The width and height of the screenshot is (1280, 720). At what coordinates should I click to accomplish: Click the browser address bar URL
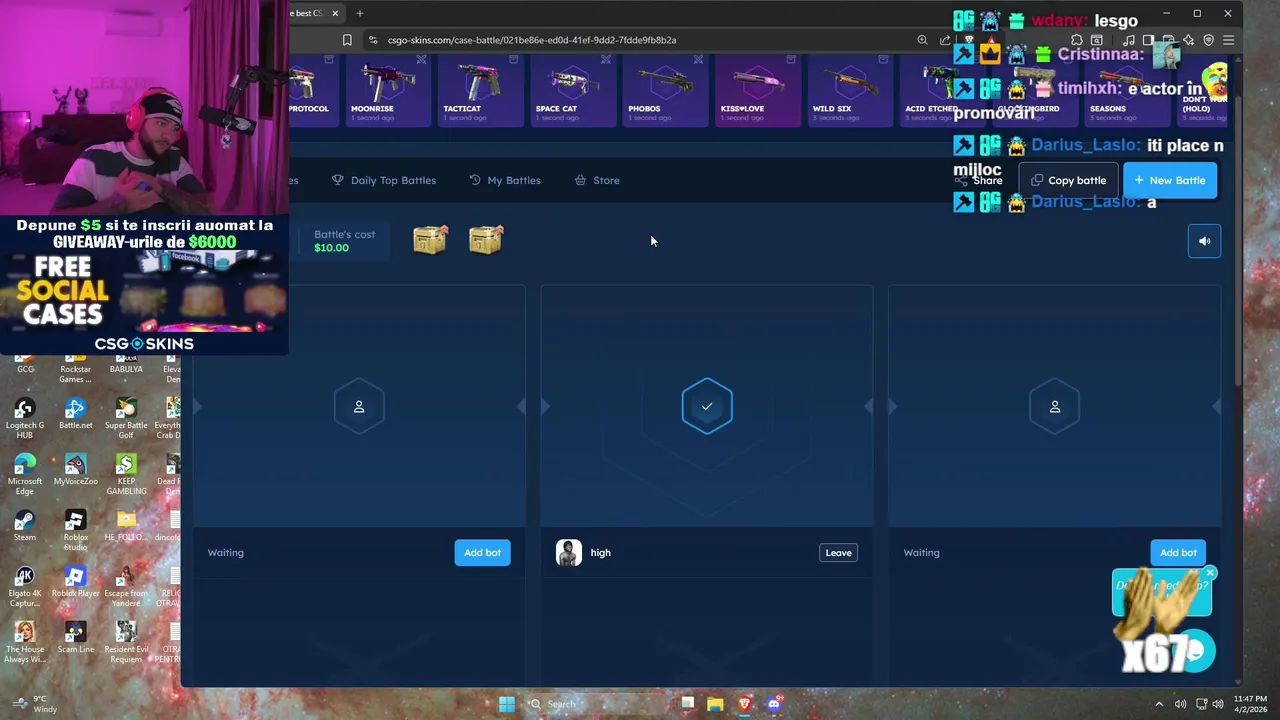click(532, 40)
